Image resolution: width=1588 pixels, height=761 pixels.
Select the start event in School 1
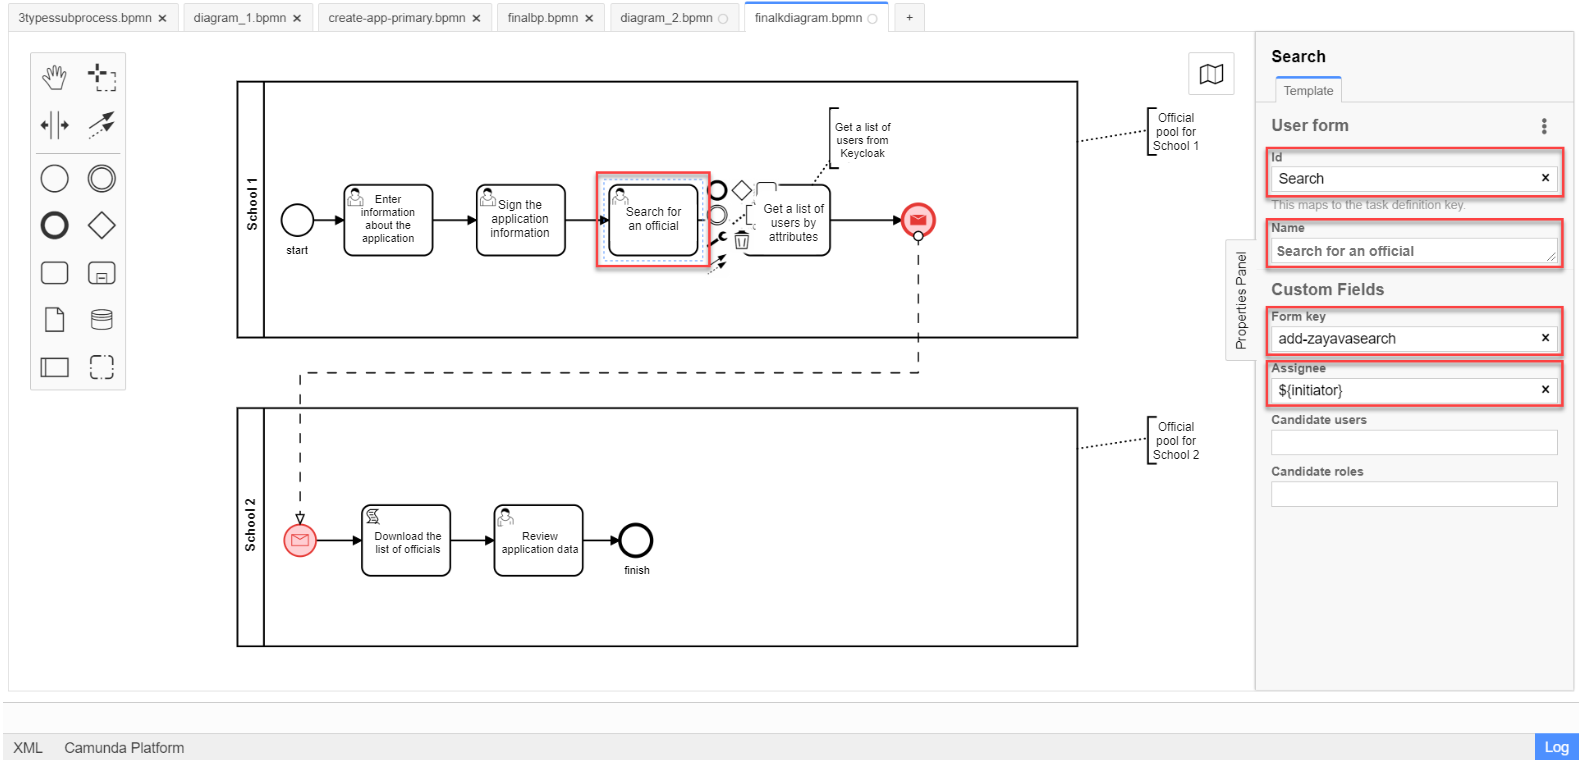(298, 220)
